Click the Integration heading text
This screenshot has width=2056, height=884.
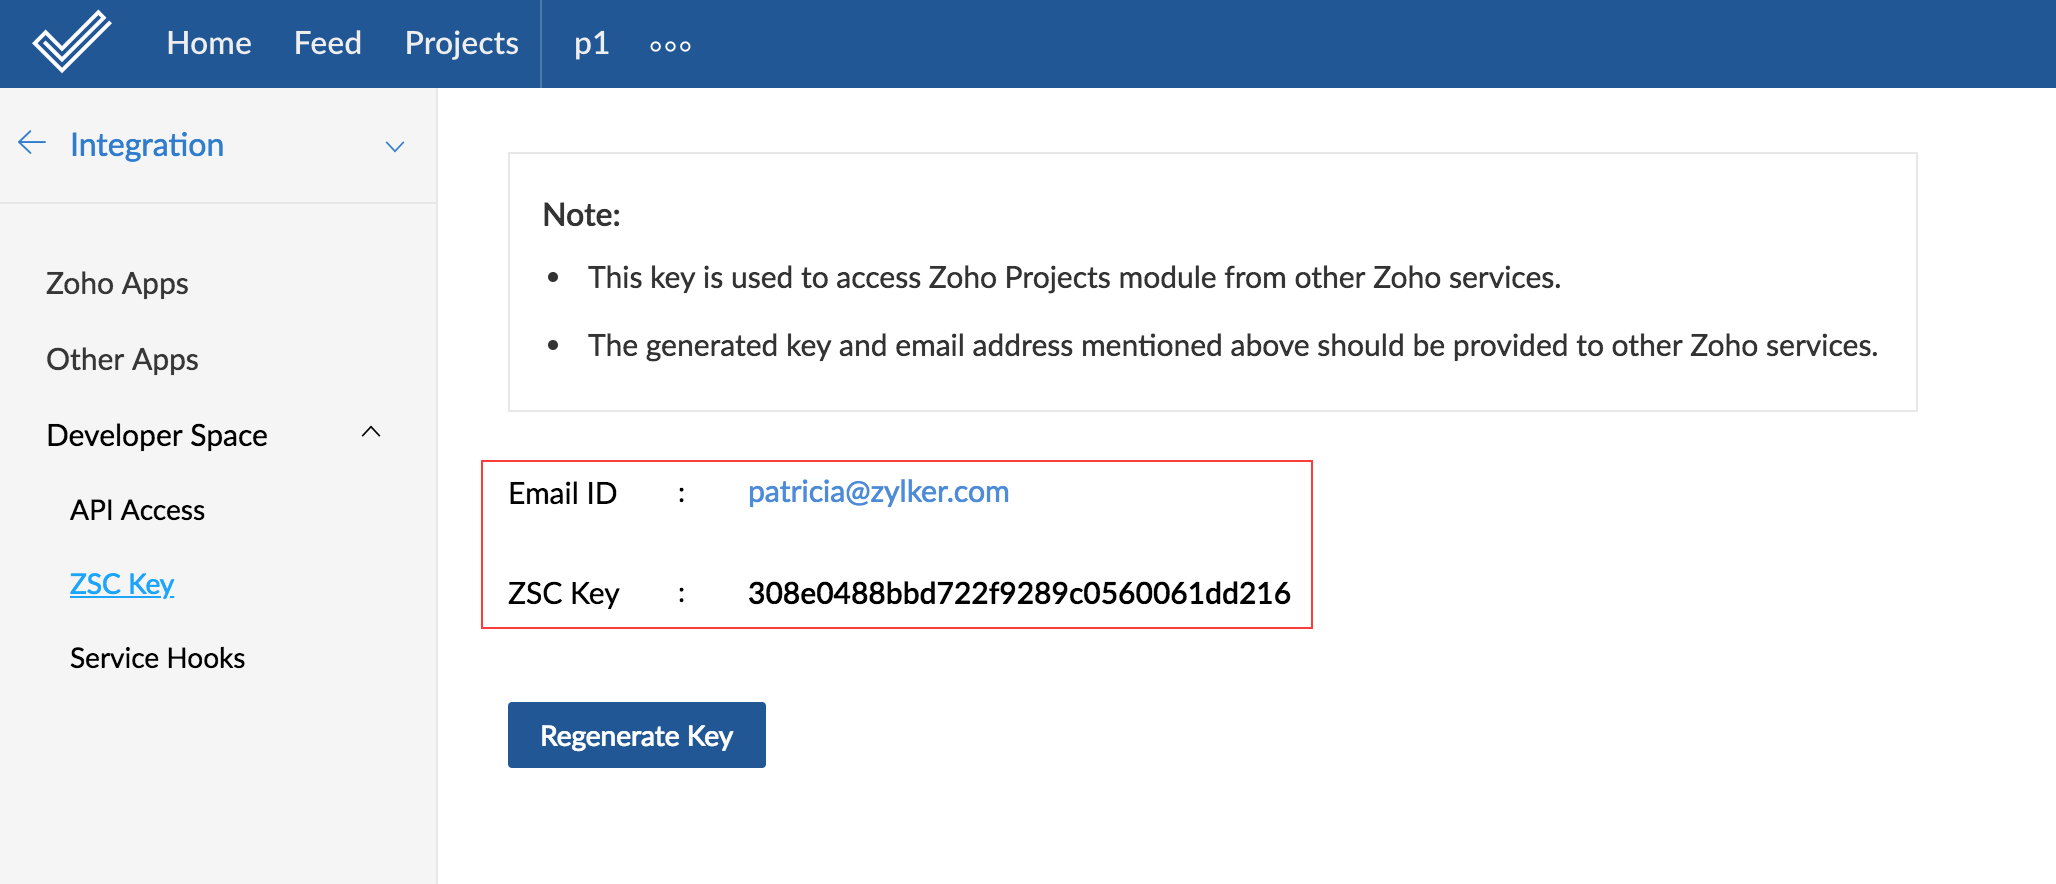(147, 145)
